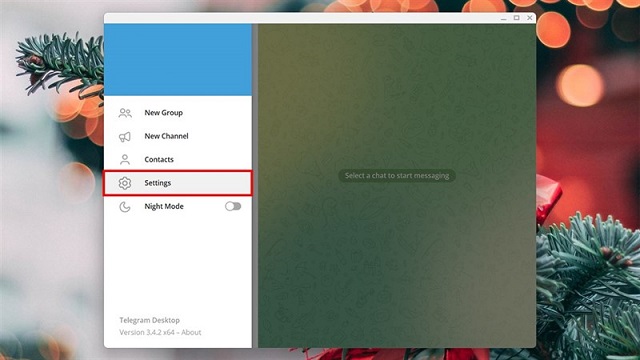The width and height of the screenshot is (640, 360).
Task: Minimize the Telegram window
Action: [x=503, y=18]
